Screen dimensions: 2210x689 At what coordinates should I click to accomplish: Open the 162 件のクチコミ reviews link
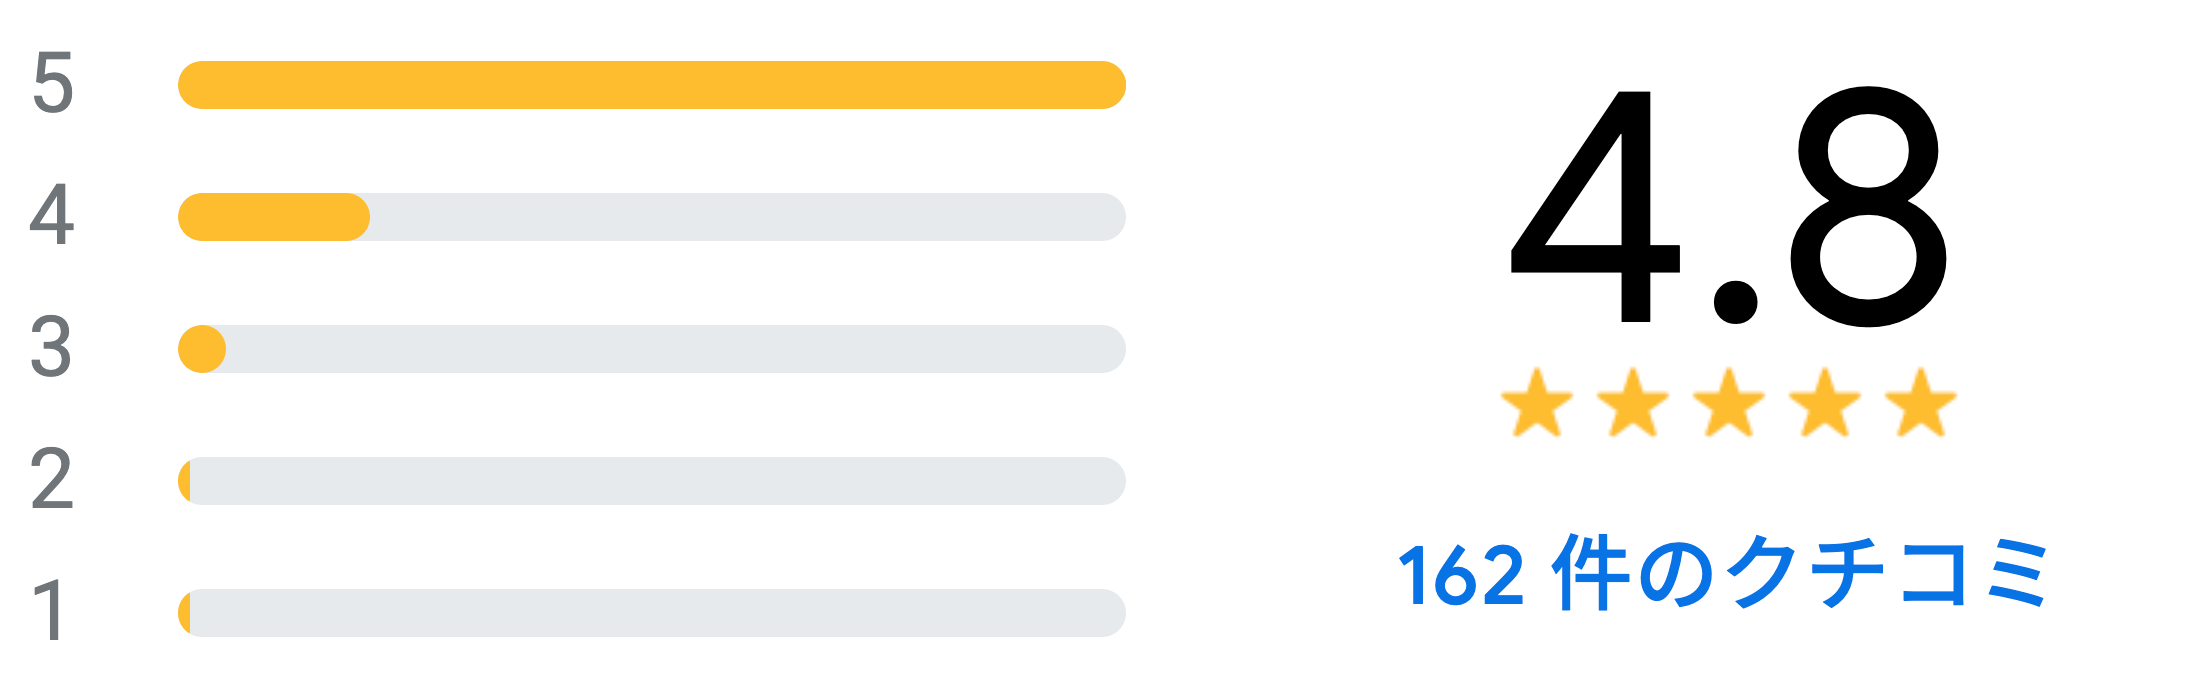click(x=1724, y=573)
